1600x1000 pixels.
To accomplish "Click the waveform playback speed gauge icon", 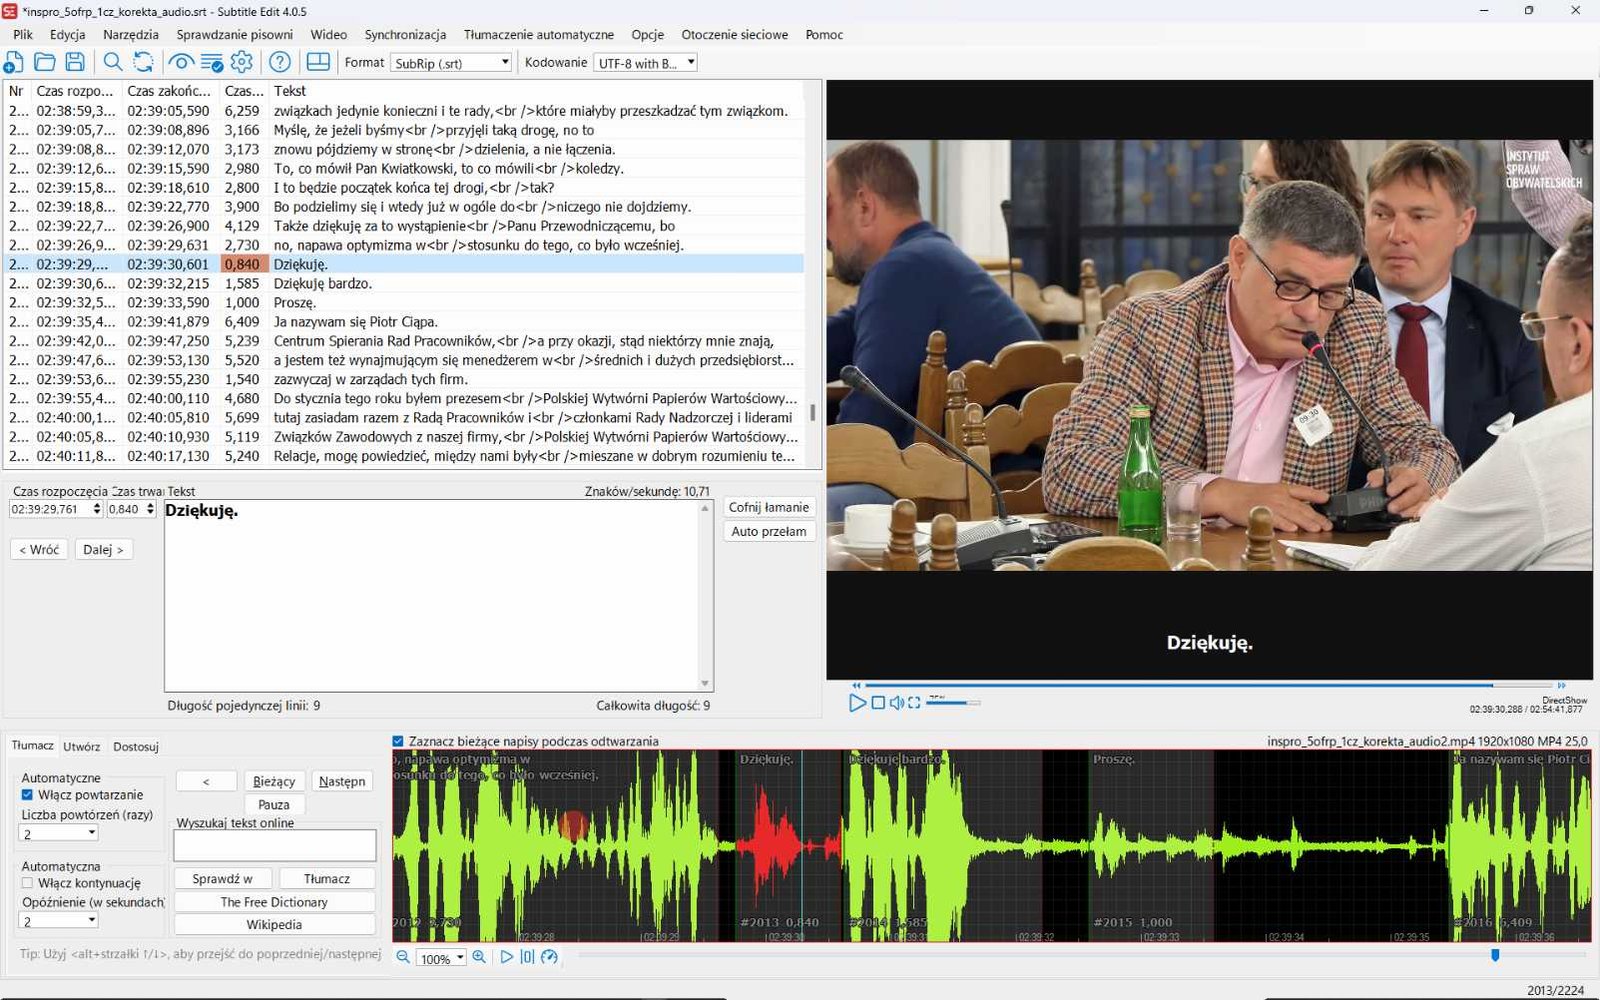I will 549,957.
